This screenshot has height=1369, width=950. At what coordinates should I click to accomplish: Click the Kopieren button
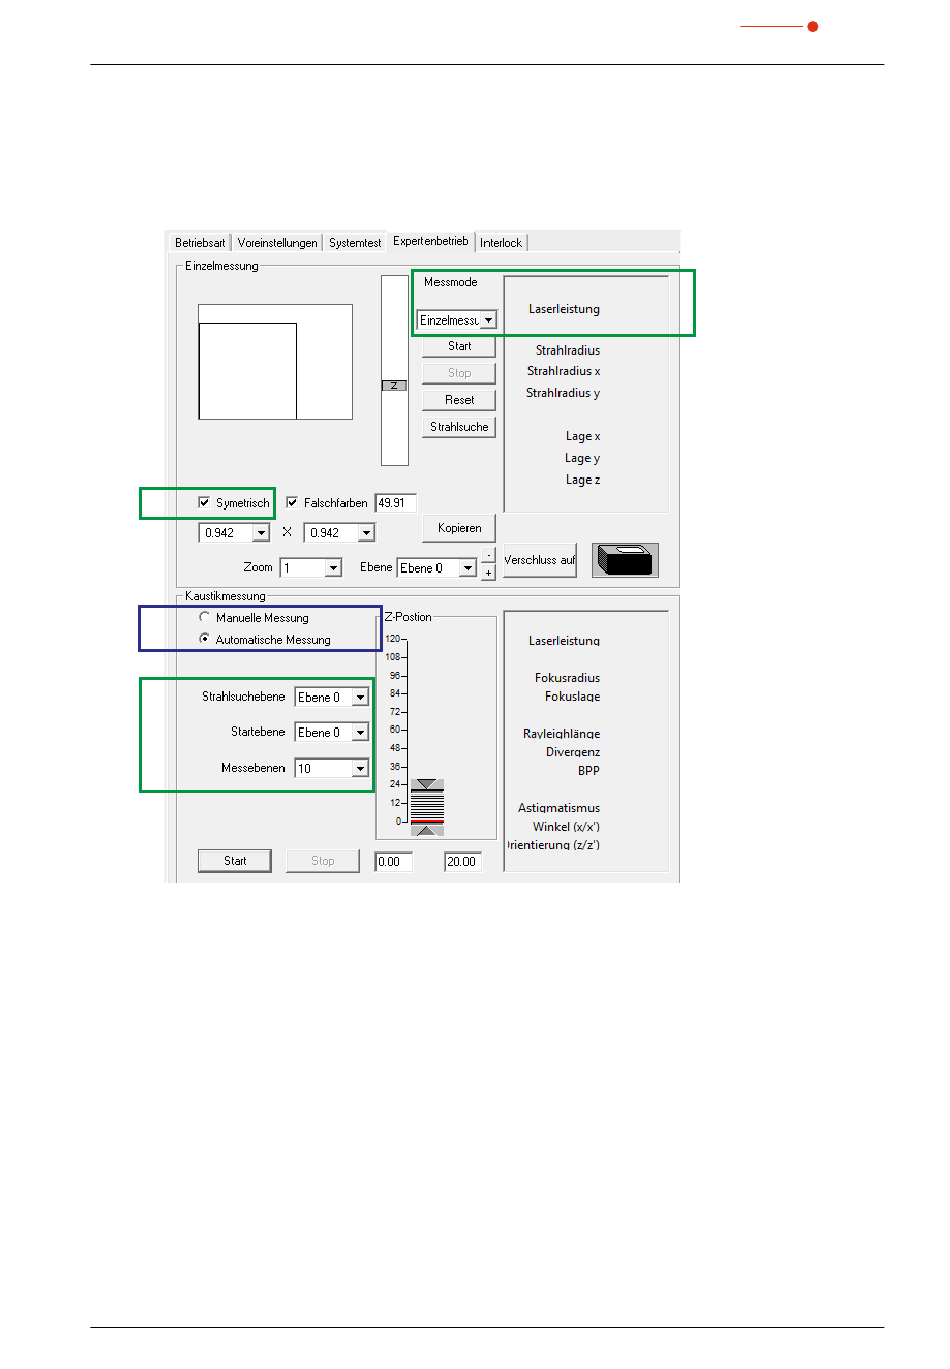coord(459,528)
